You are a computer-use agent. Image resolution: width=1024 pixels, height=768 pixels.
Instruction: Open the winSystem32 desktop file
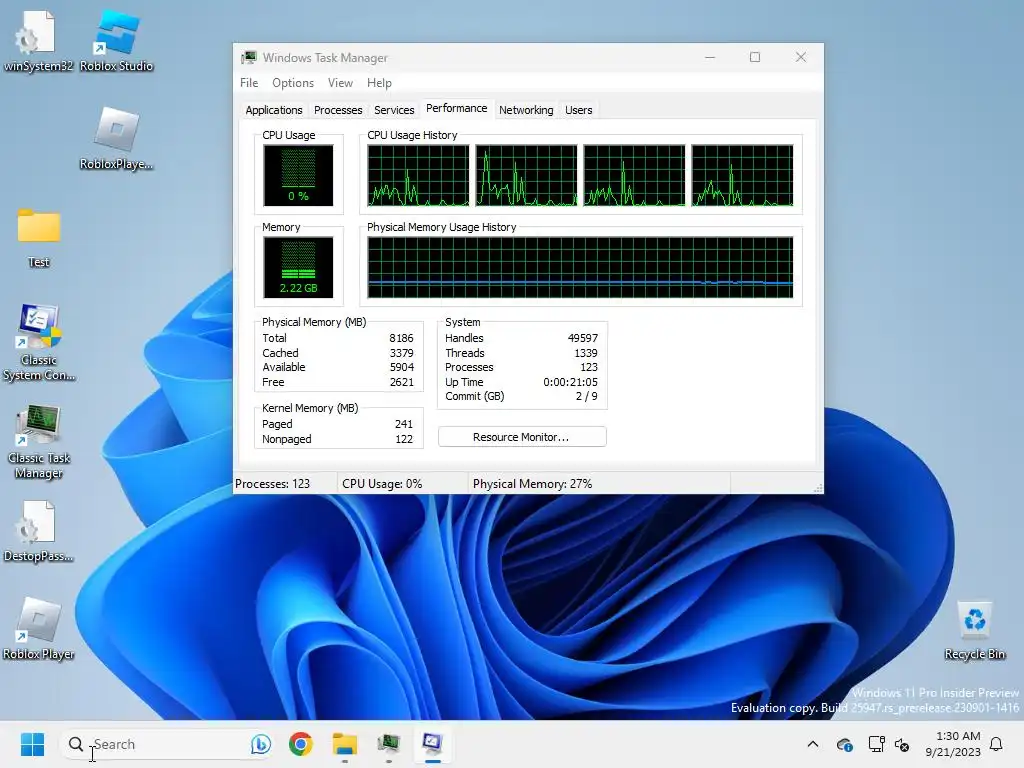(39, 40)
